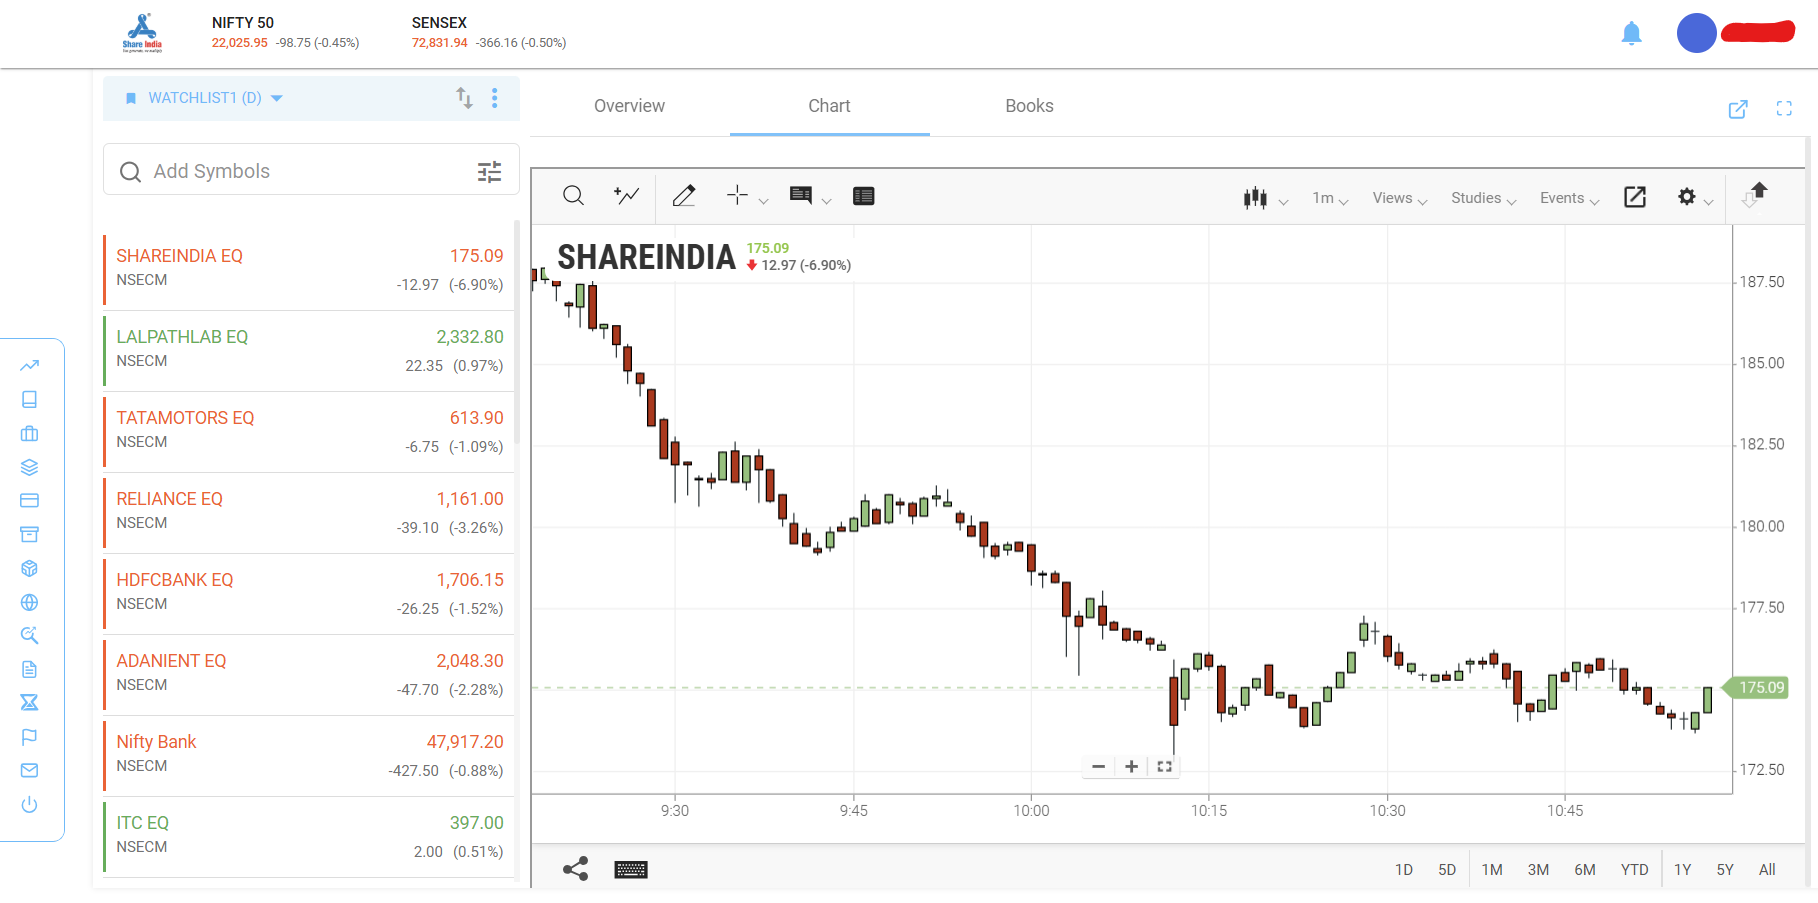The width and height of the screenshot is (1818, 903).
Task: Click the portfolio briefcase icon in left sidebar
Action: click(29, 433)
